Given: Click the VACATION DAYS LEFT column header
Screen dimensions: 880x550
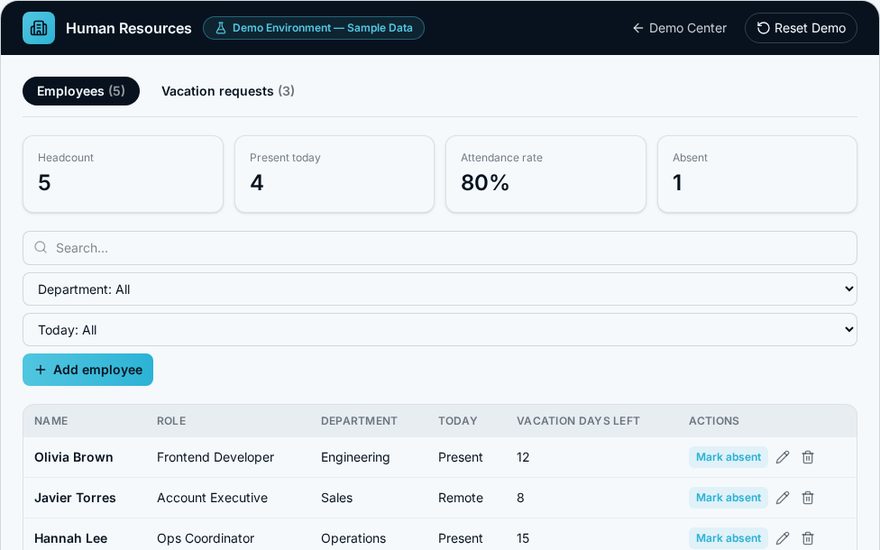Looking at the screenshot, I should point(578,421).
